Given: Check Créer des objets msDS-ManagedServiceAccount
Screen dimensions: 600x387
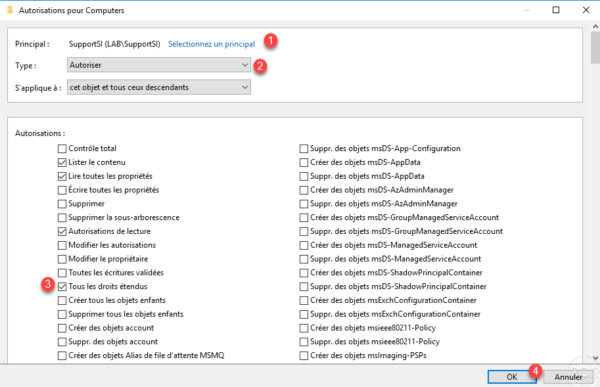Looking at the screenshot, I should (x=304, y=245).
